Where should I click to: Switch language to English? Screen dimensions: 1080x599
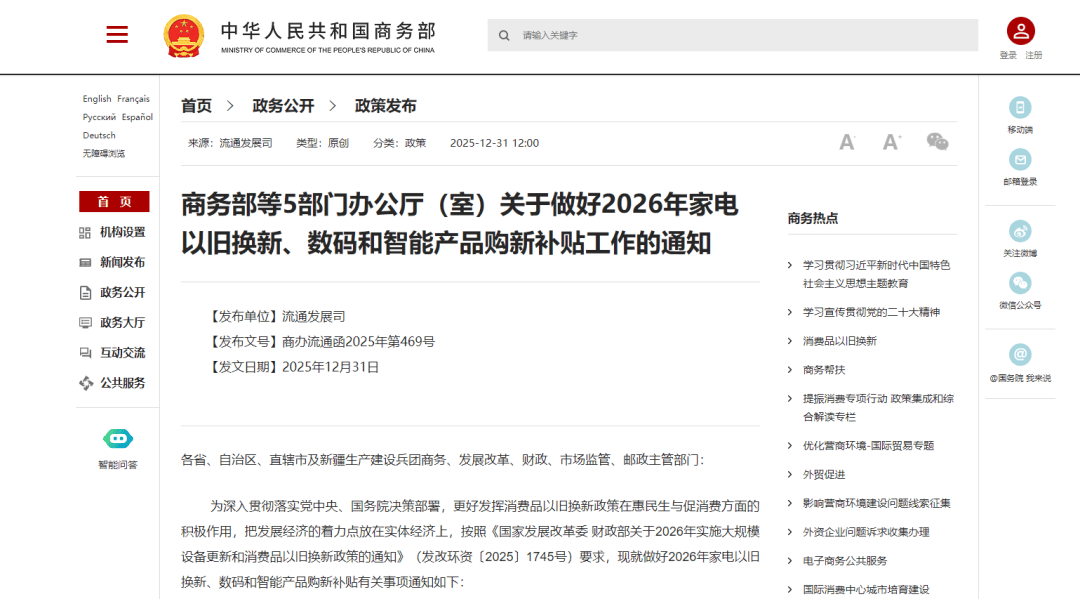pyautogui.click(x=97, y=99)
